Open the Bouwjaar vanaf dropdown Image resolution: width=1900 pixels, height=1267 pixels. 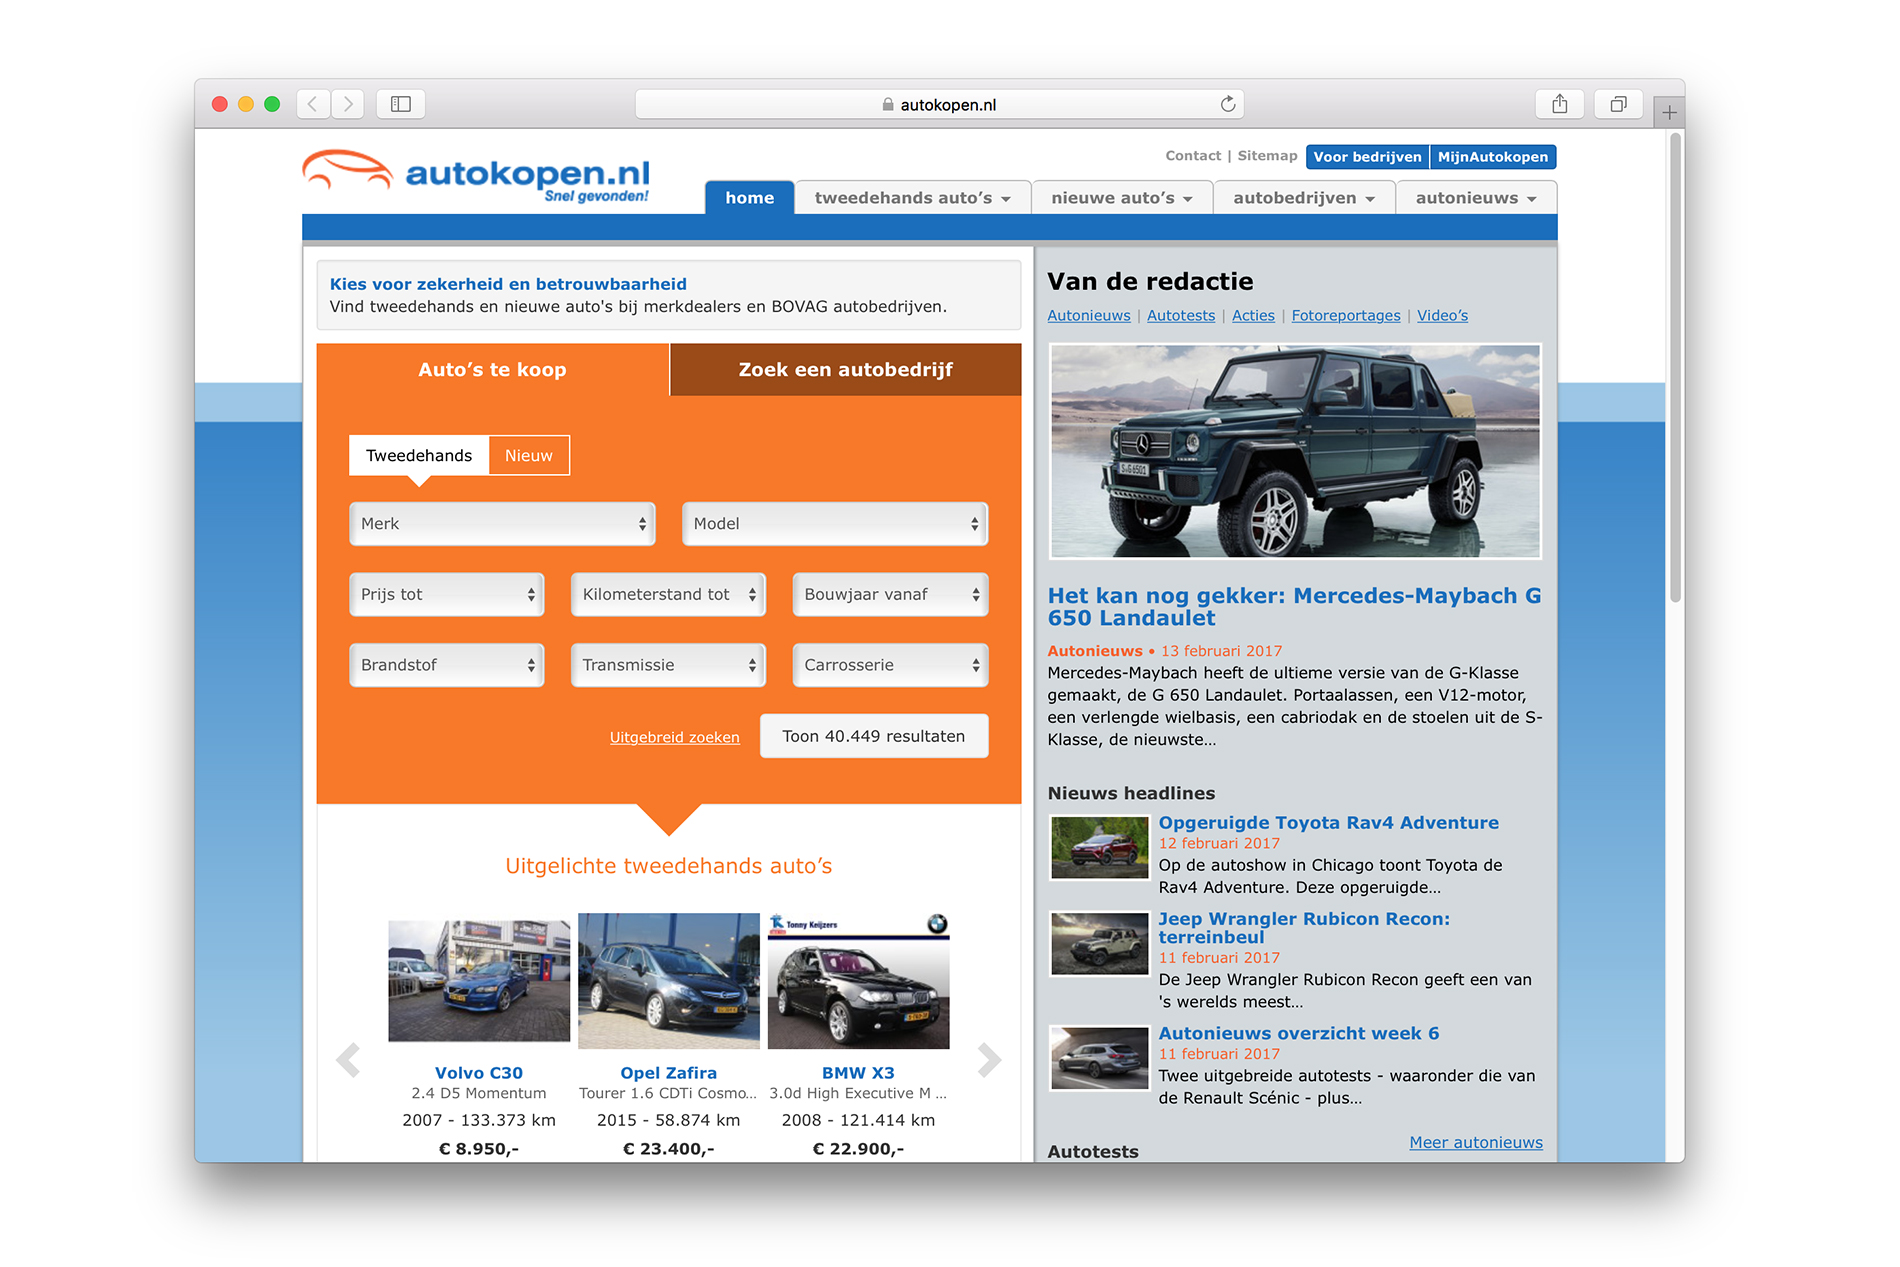point(890,595)
